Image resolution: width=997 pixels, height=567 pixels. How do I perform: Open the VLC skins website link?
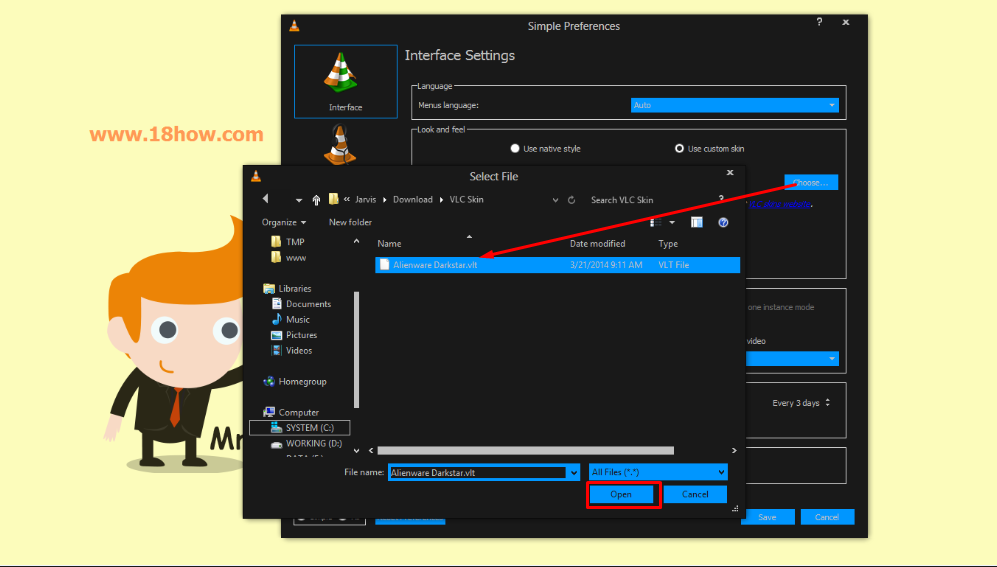pos(780,204)
